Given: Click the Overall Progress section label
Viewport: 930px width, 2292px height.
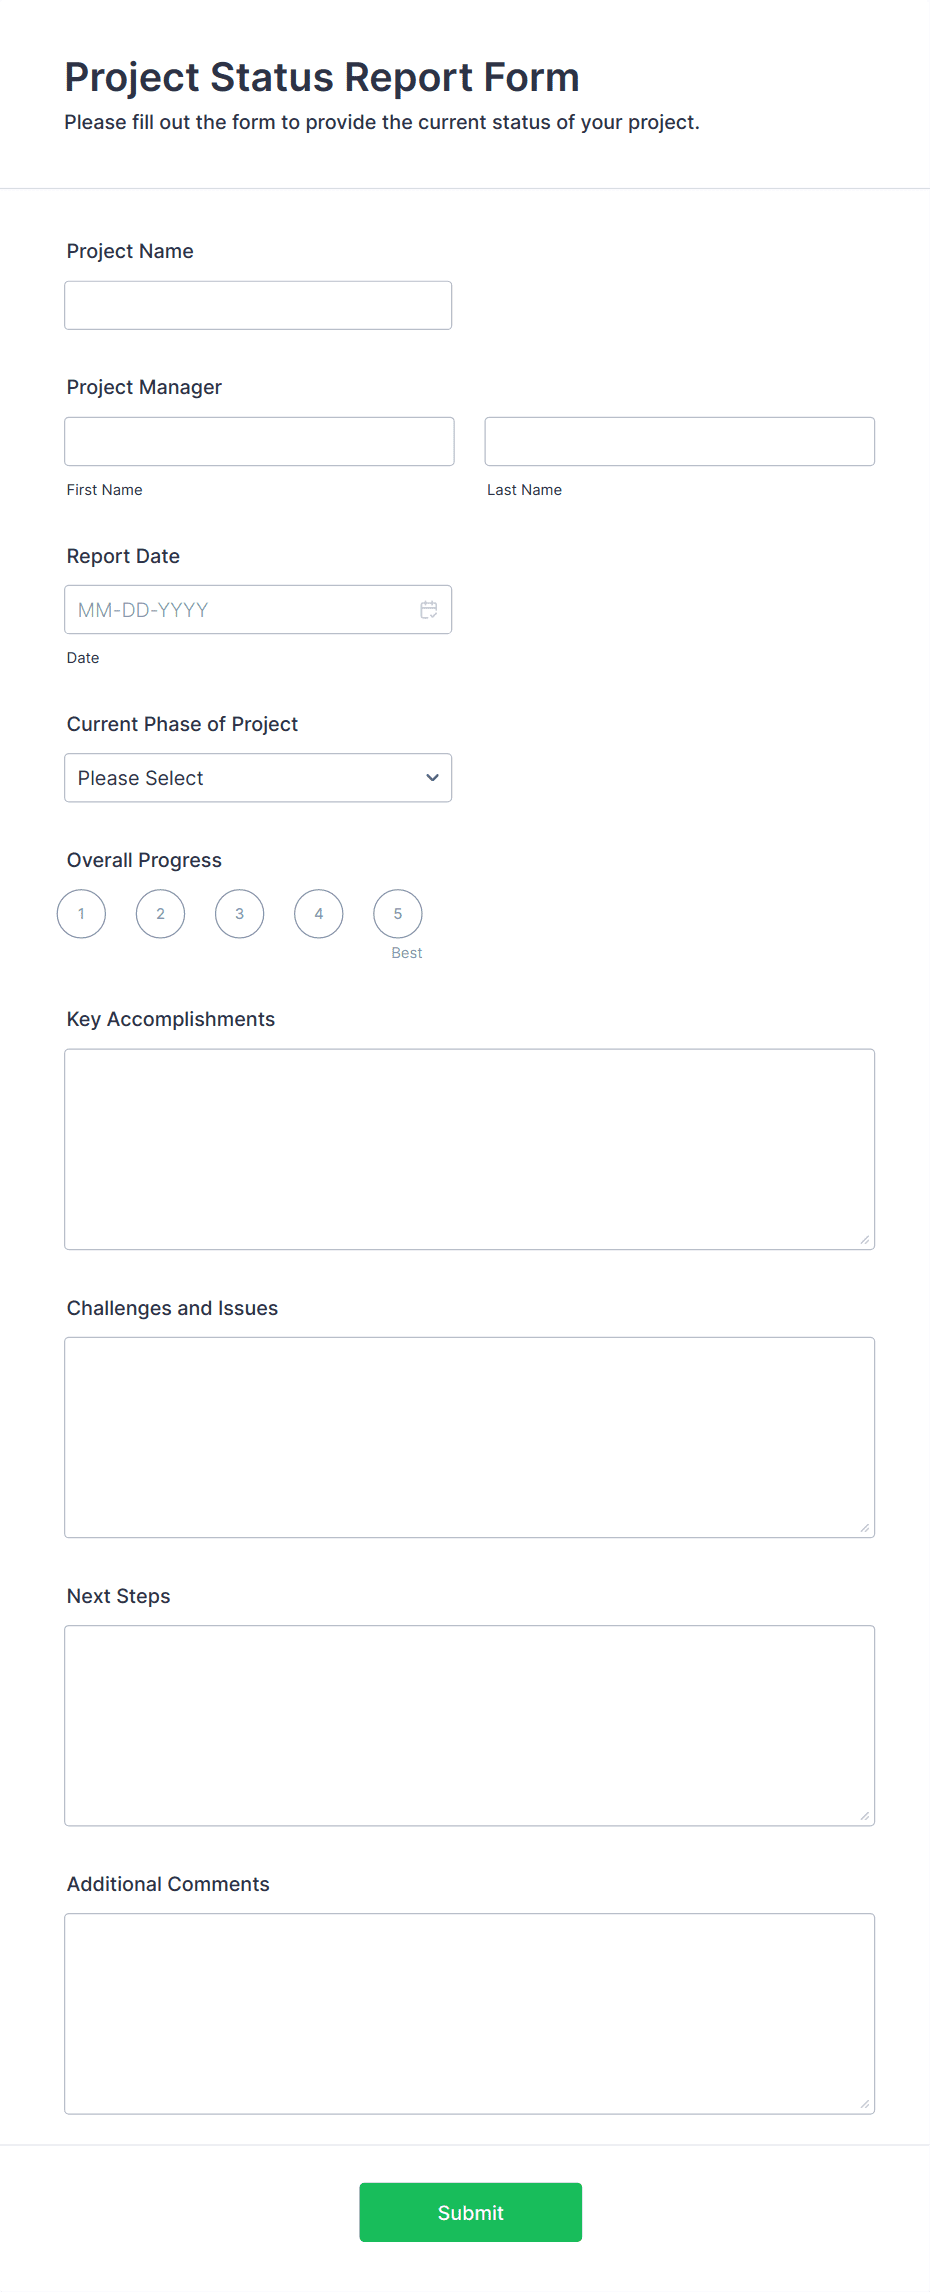Looking at the screenshot, I should 143,859.
